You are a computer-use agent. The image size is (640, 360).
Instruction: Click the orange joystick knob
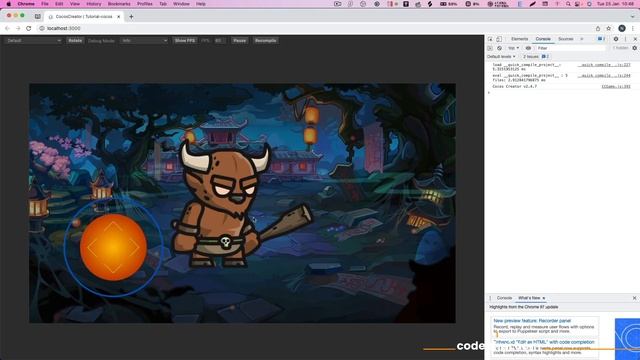(113, 247)
